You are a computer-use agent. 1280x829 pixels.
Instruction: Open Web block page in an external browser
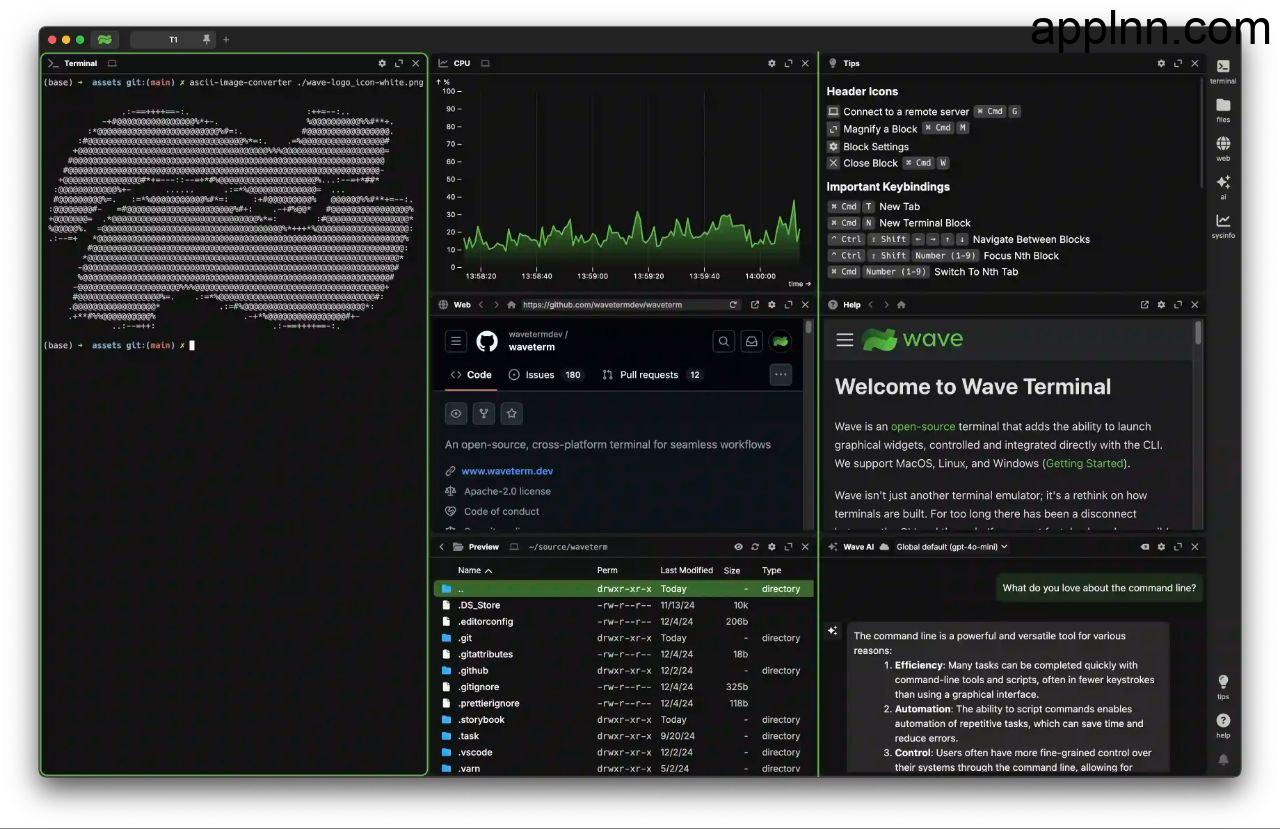tap(755, 305)
